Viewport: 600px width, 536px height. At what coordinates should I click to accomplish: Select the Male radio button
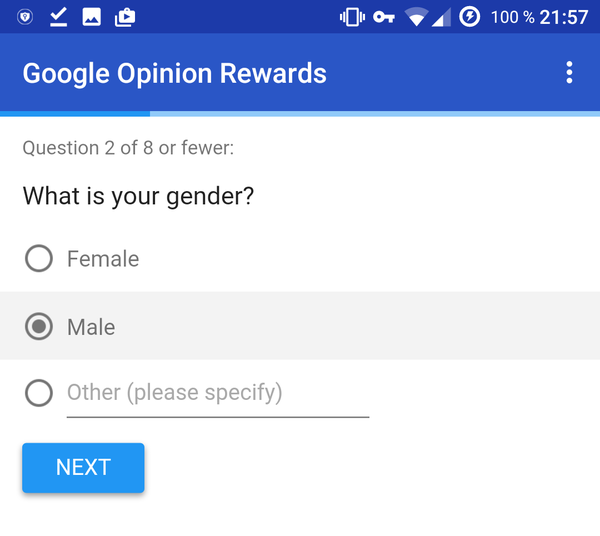39,327
